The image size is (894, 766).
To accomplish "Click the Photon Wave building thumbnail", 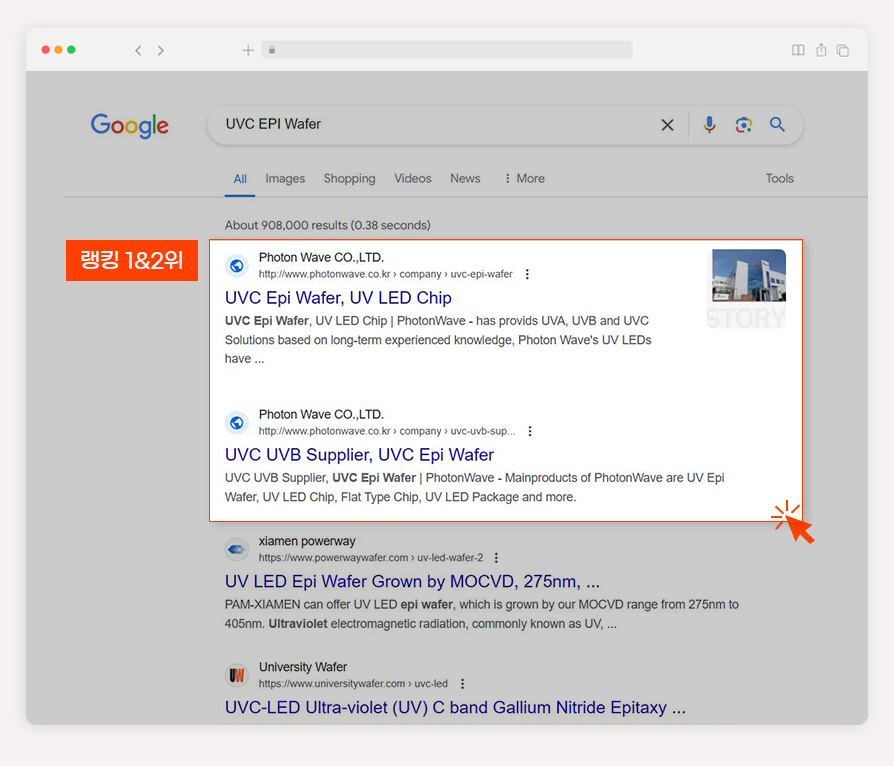I will [x=746, y=289].
